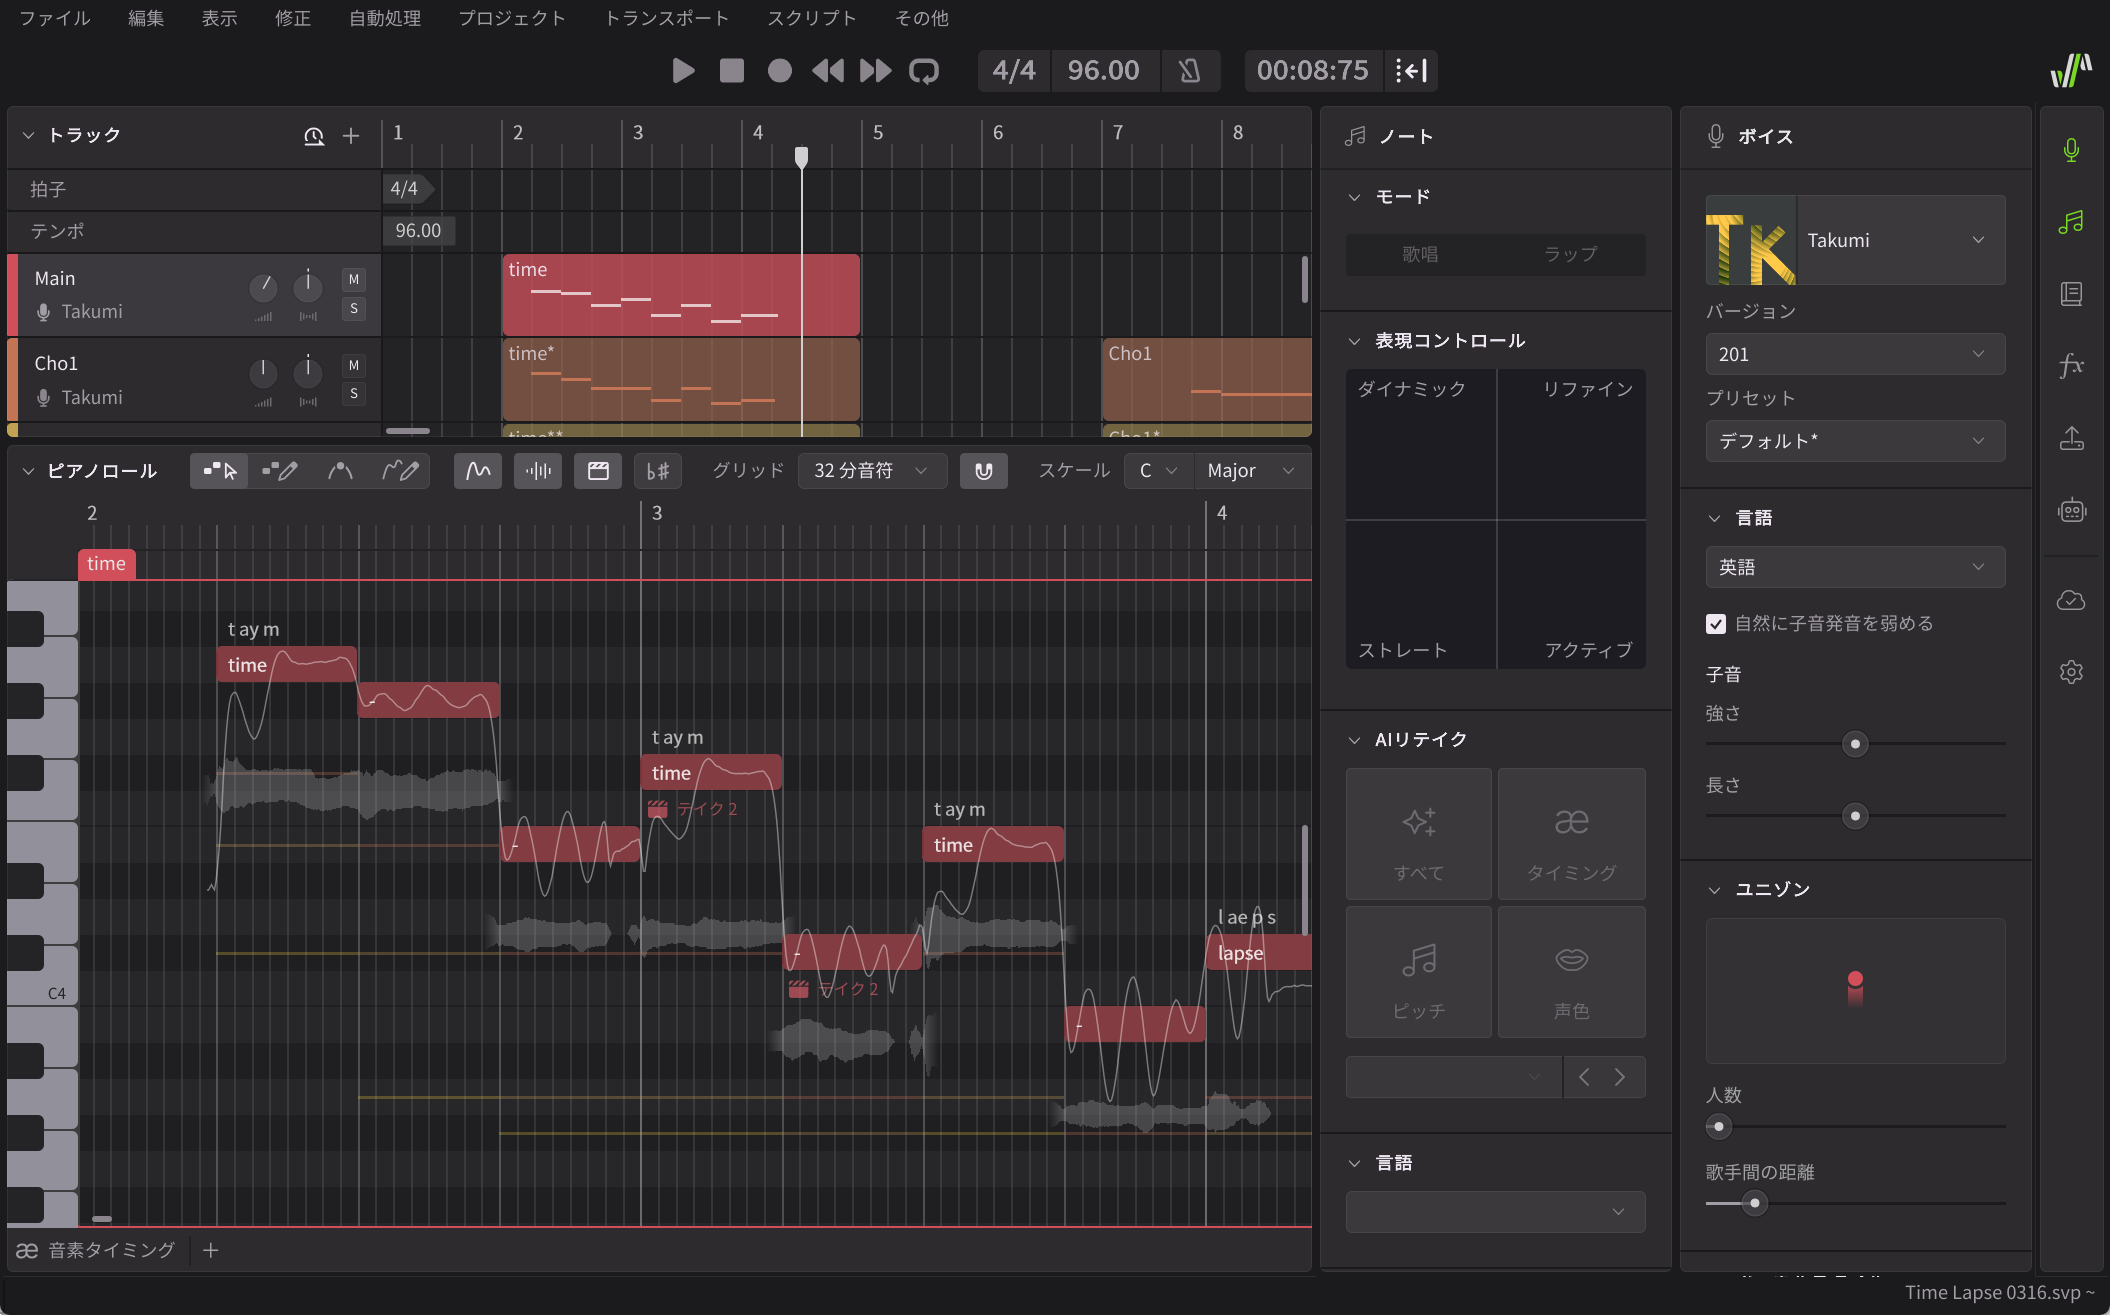This screenshot has height=1315, width=2110.
Task: Uncheck 自然に子音発音を弱める checkbox
Action: tap(1716, 624)
